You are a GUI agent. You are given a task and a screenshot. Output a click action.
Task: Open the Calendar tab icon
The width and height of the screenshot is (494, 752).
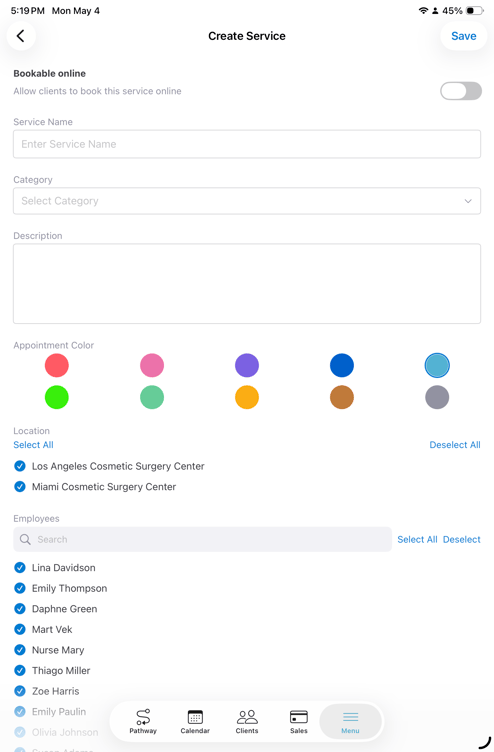coord(195,717)
